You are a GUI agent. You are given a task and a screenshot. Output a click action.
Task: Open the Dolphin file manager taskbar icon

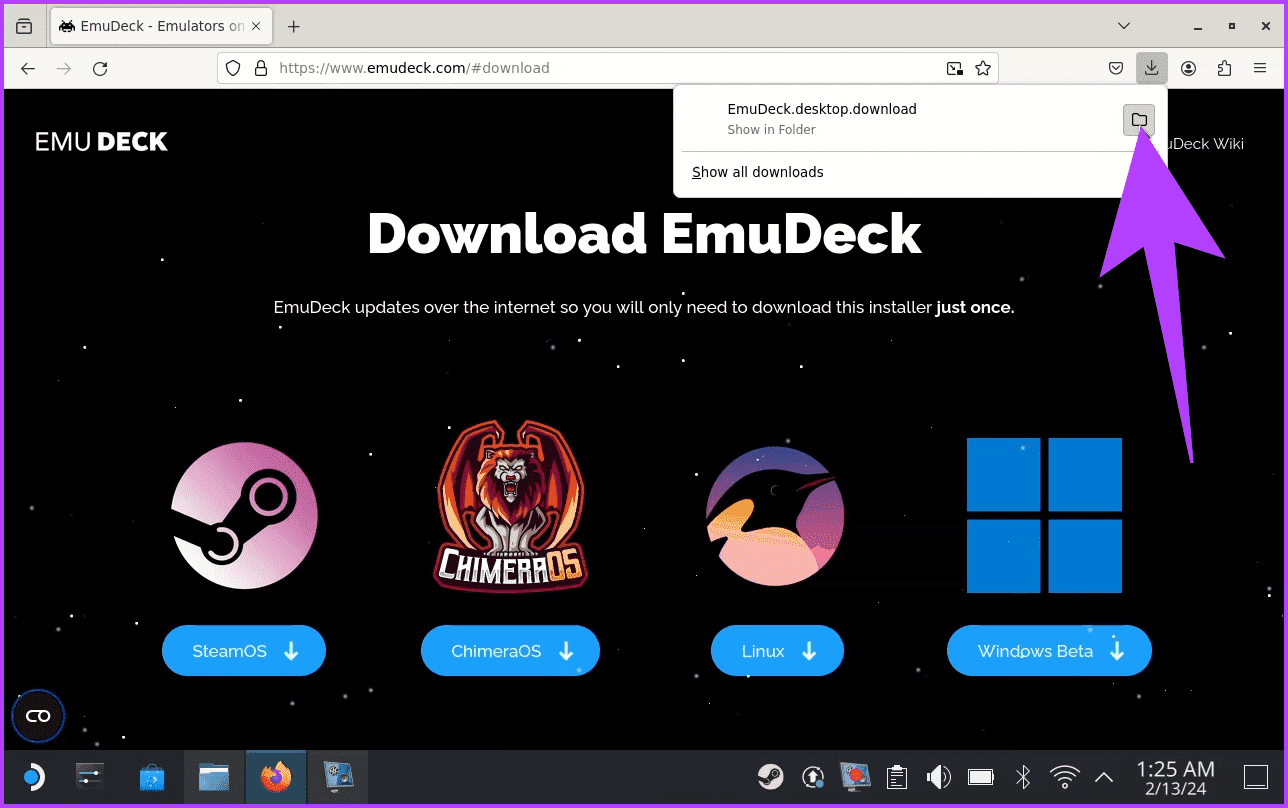tap(214, 777)
